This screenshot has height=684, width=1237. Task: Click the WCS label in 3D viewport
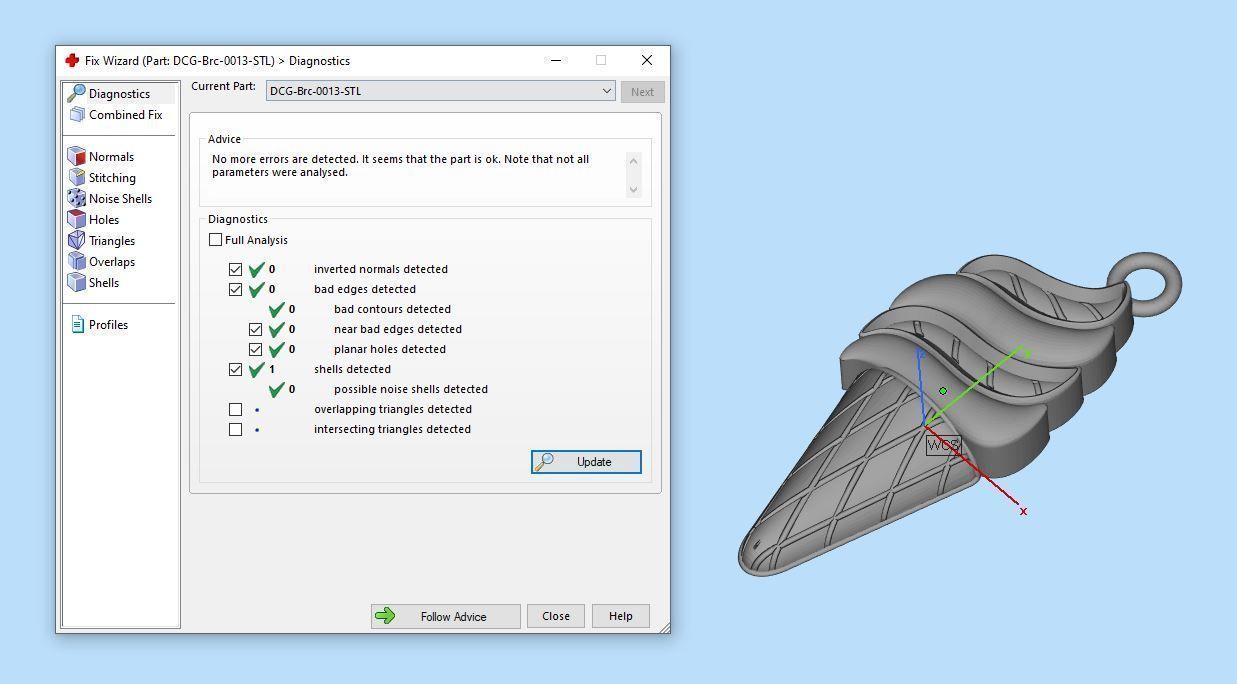943,445
